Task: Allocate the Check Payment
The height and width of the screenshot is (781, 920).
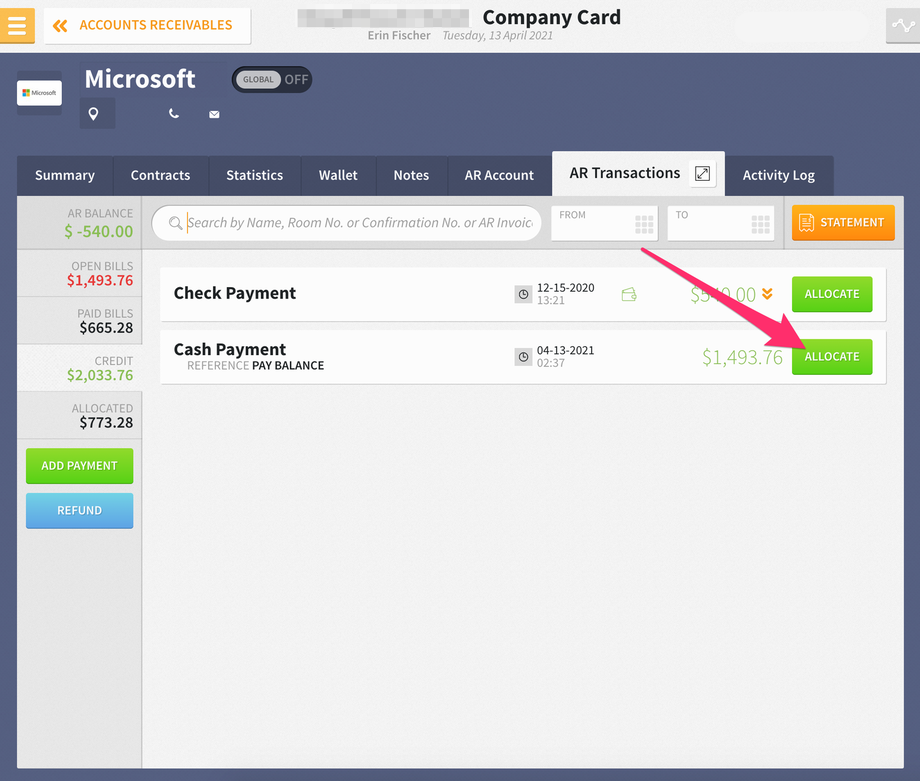Action: (x=831, y=294)
